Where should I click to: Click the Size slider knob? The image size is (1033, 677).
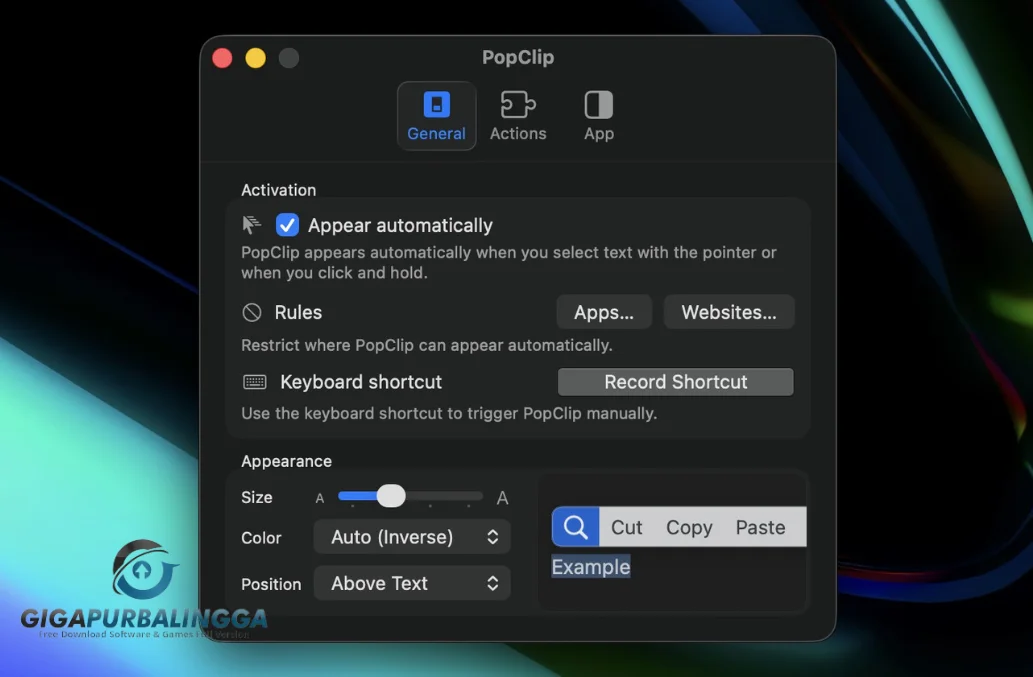pos(391,496)
